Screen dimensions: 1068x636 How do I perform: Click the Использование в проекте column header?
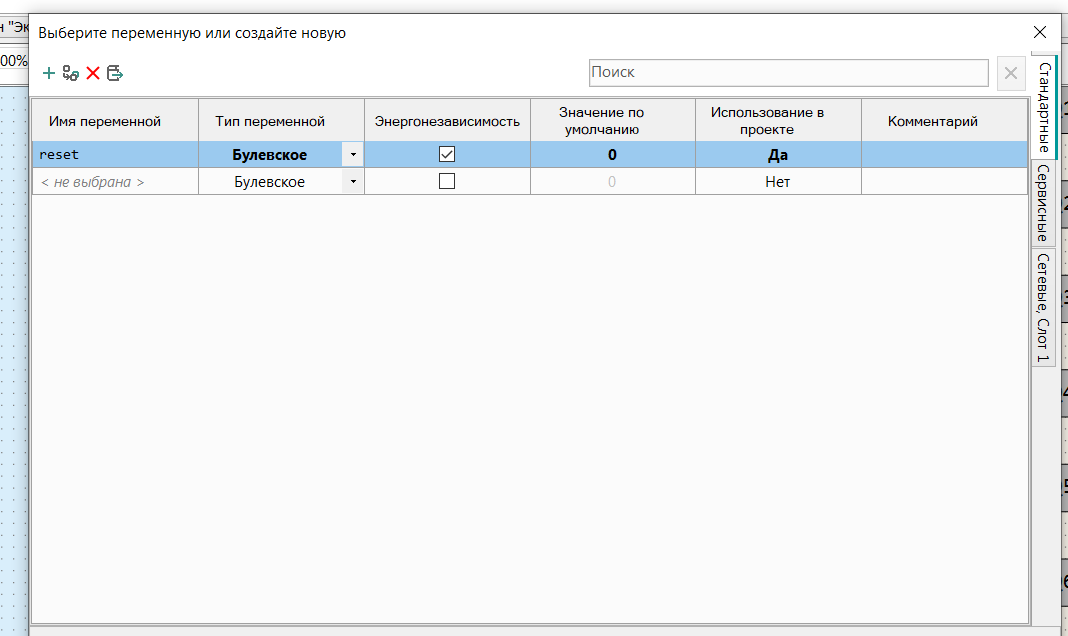click(779, 121)
